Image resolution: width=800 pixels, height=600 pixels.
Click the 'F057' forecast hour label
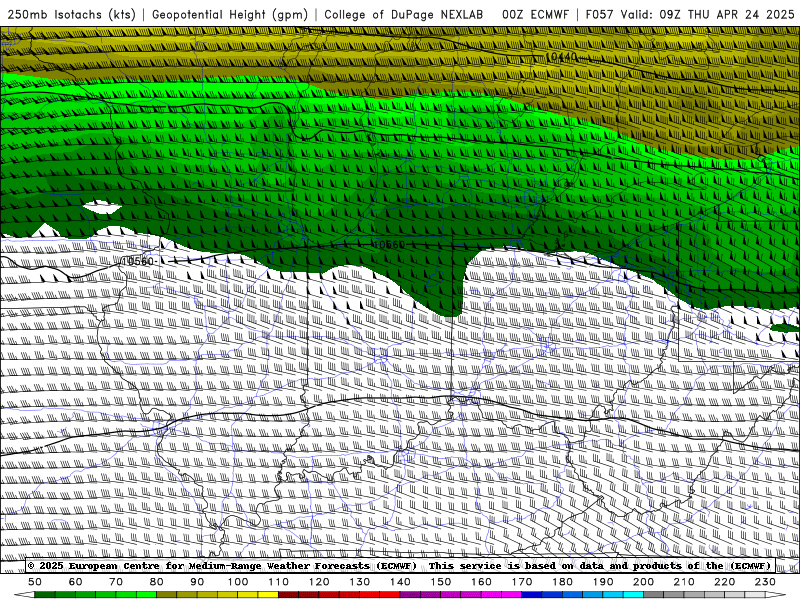[x=599, y=14]
